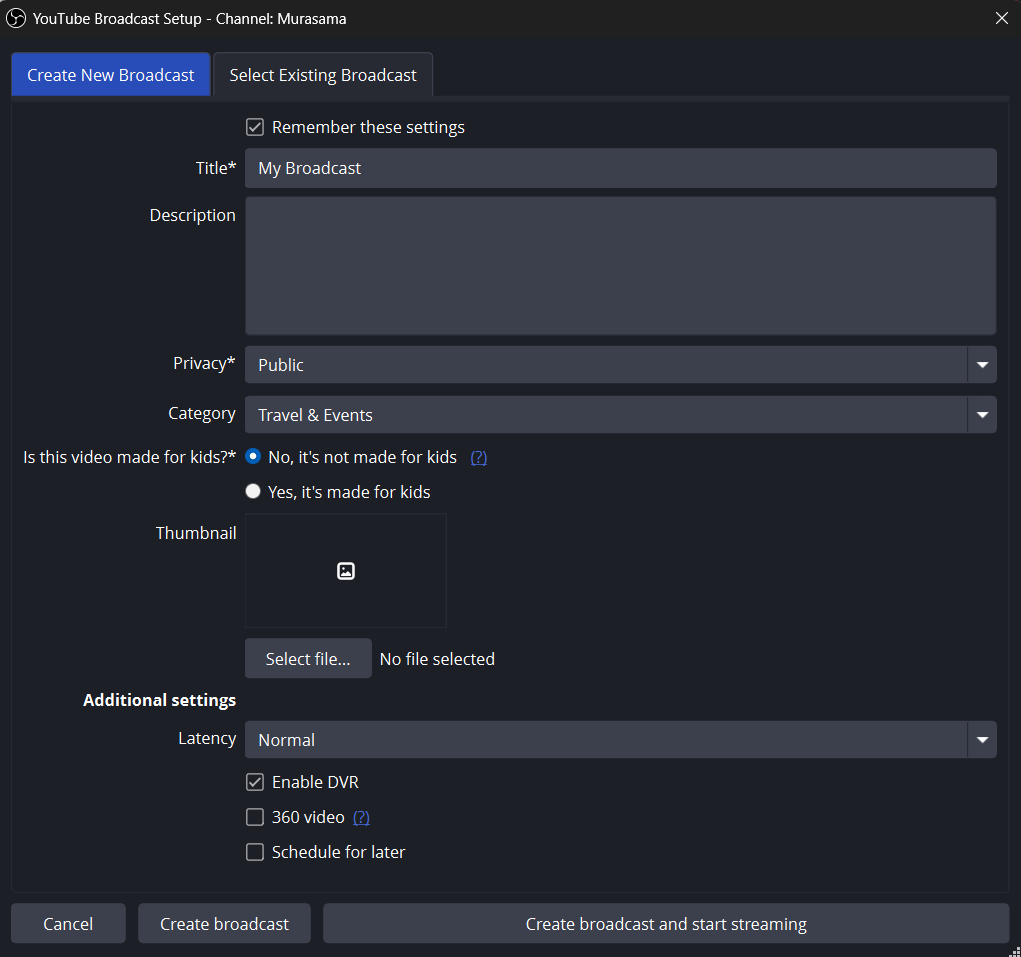
Task: Click into the Title field with My Broadcast
Action: [620, 168]
